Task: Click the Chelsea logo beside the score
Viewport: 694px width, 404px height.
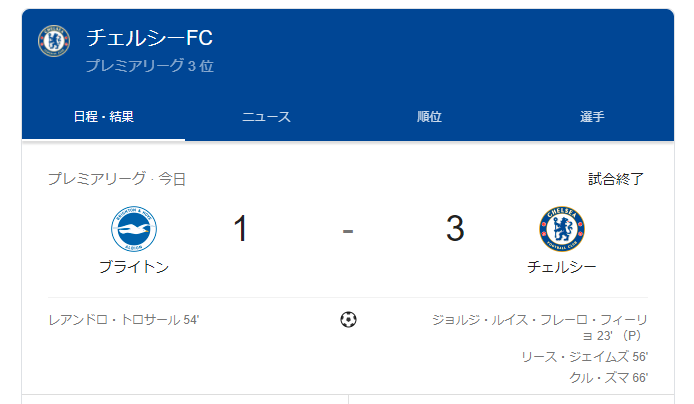Action: (562, 229)
